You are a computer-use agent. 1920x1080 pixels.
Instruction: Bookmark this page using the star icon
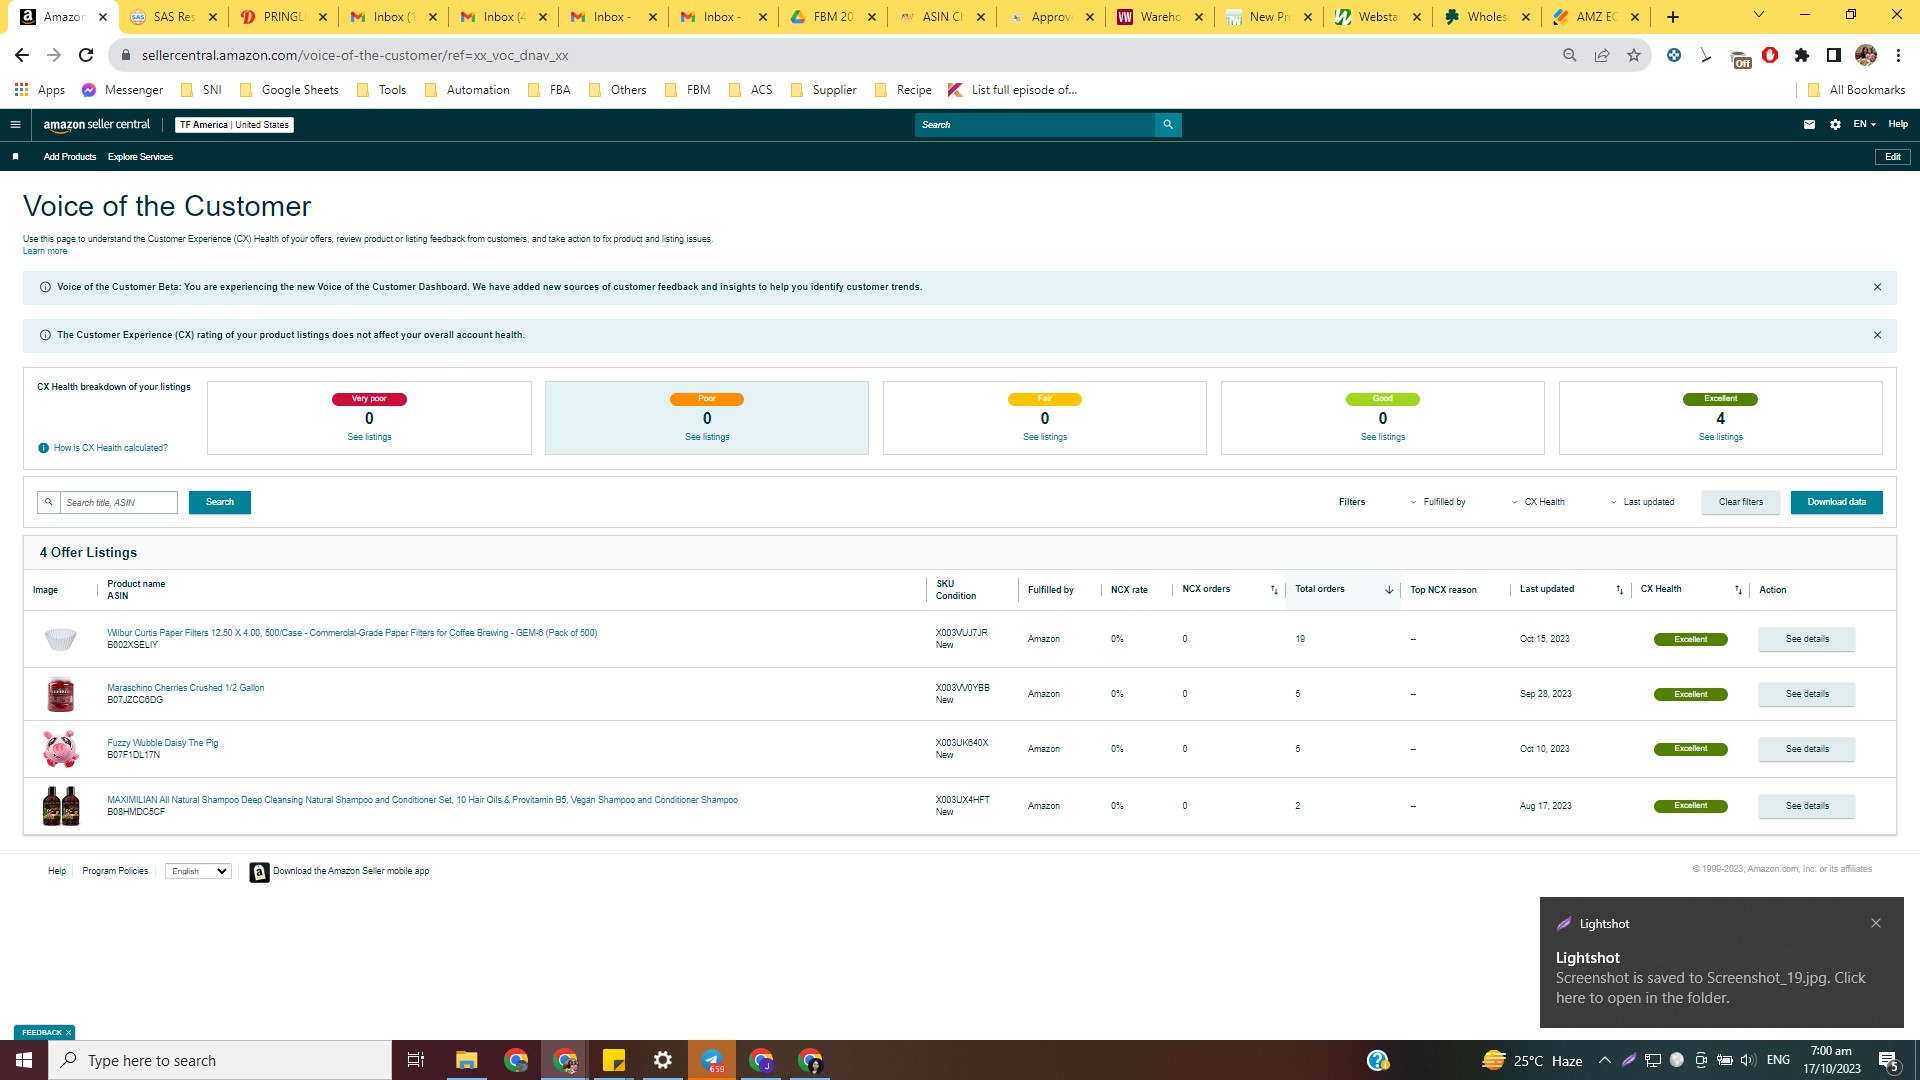[x=1634, y=56]
